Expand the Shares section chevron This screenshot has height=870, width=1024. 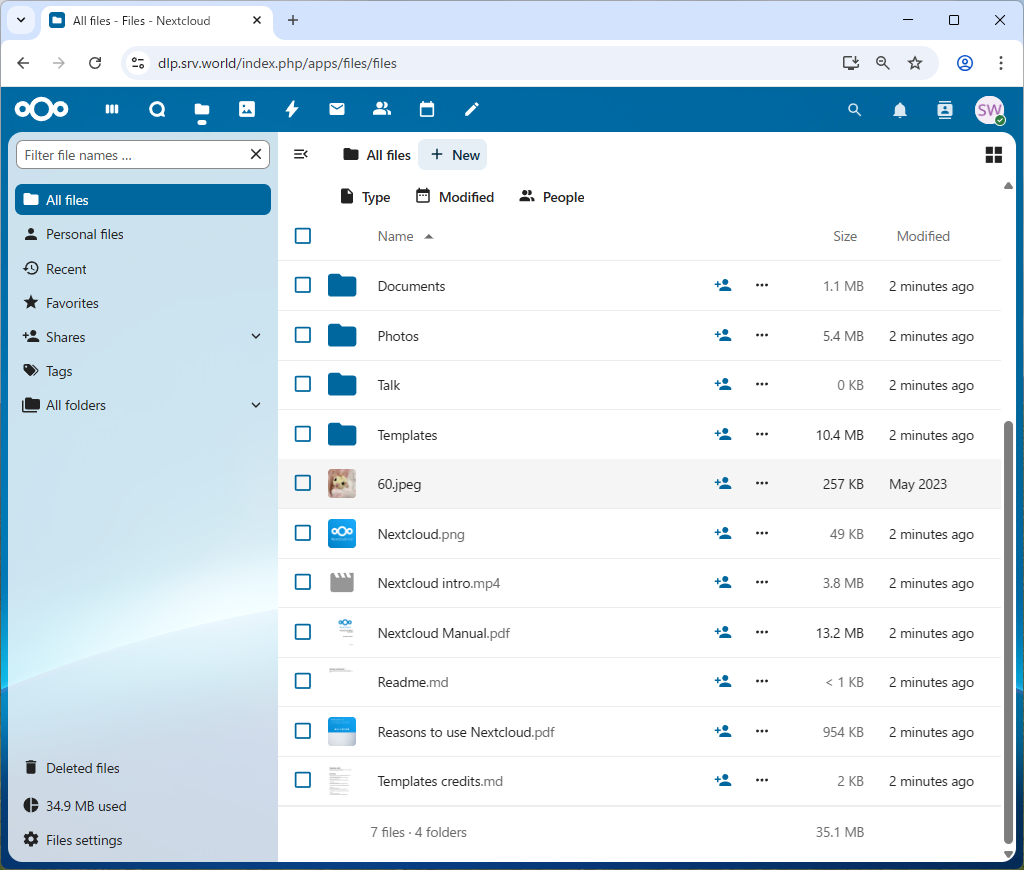pyautogui.click(x=256, y=337)
